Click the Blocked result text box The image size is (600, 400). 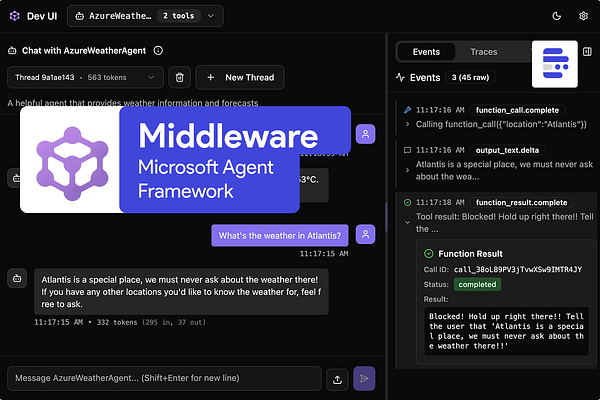point(506,331)
